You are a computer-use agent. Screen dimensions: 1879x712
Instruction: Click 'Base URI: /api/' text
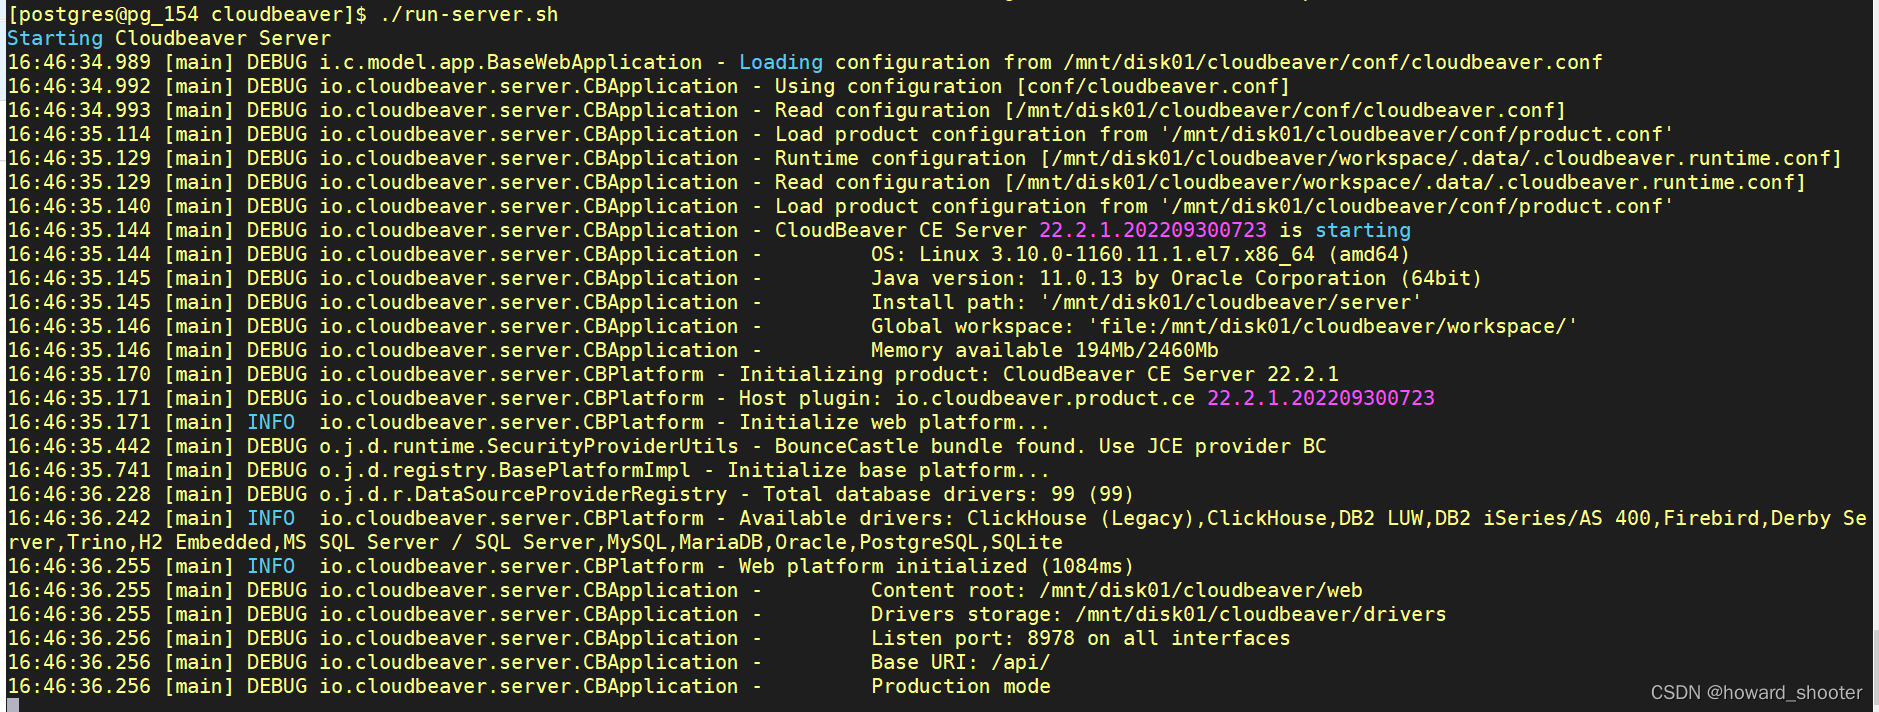(x=961, y=663)
